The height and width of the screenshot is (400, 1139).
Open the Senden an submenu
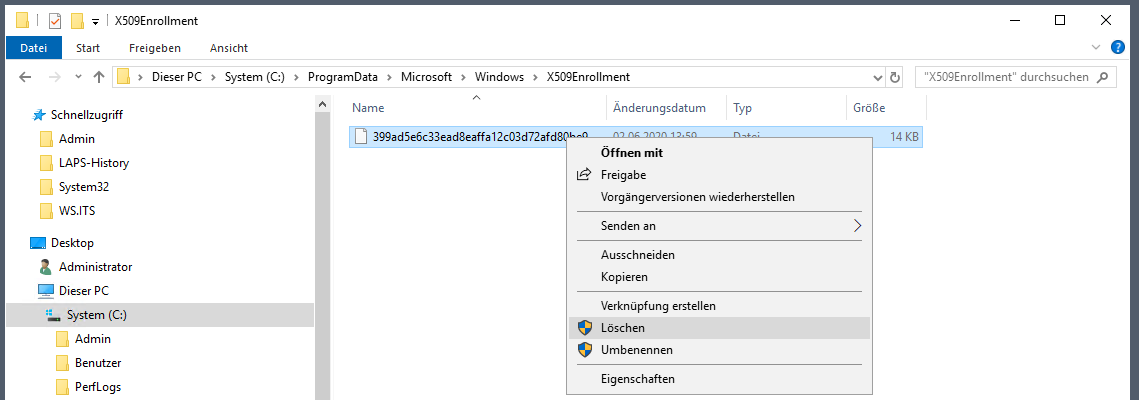coord(718,226)
